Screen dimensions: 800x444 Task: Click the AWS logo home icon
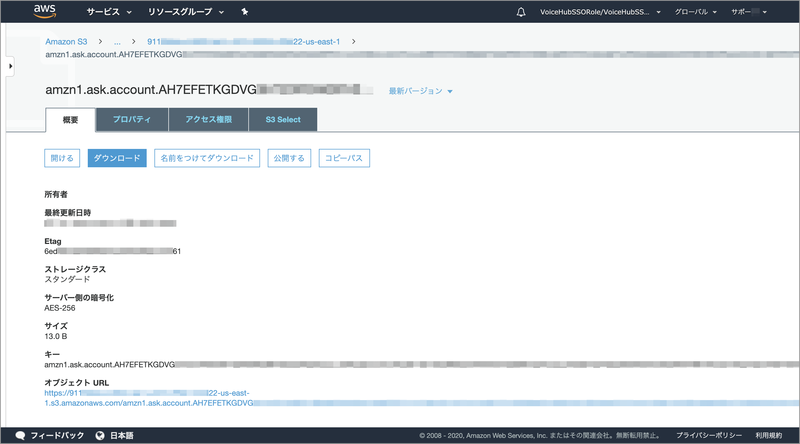click(x=44, y=11)
